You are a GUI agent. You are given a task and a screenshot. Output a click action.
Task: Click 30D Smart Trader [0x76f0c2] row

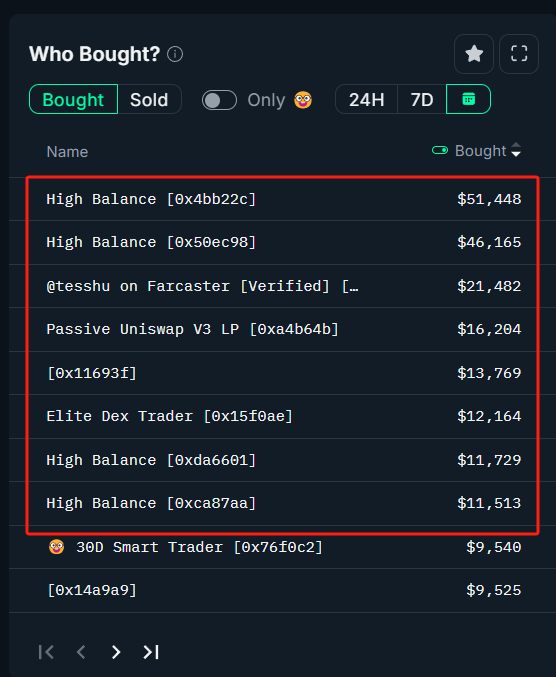283,547
